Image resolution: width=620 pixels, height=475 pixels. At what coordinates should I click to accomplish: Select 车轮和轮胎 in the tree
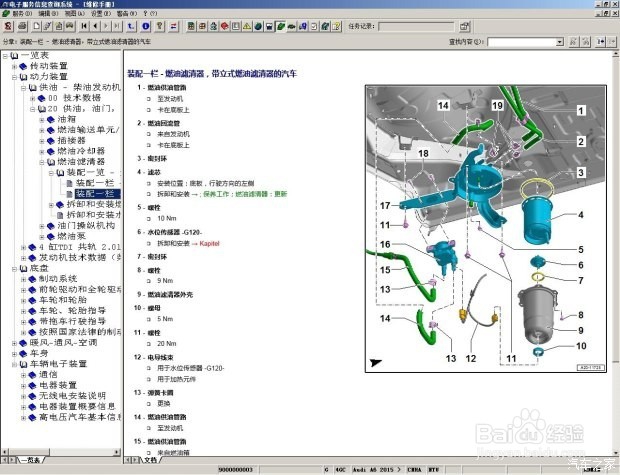click(63, 300)
